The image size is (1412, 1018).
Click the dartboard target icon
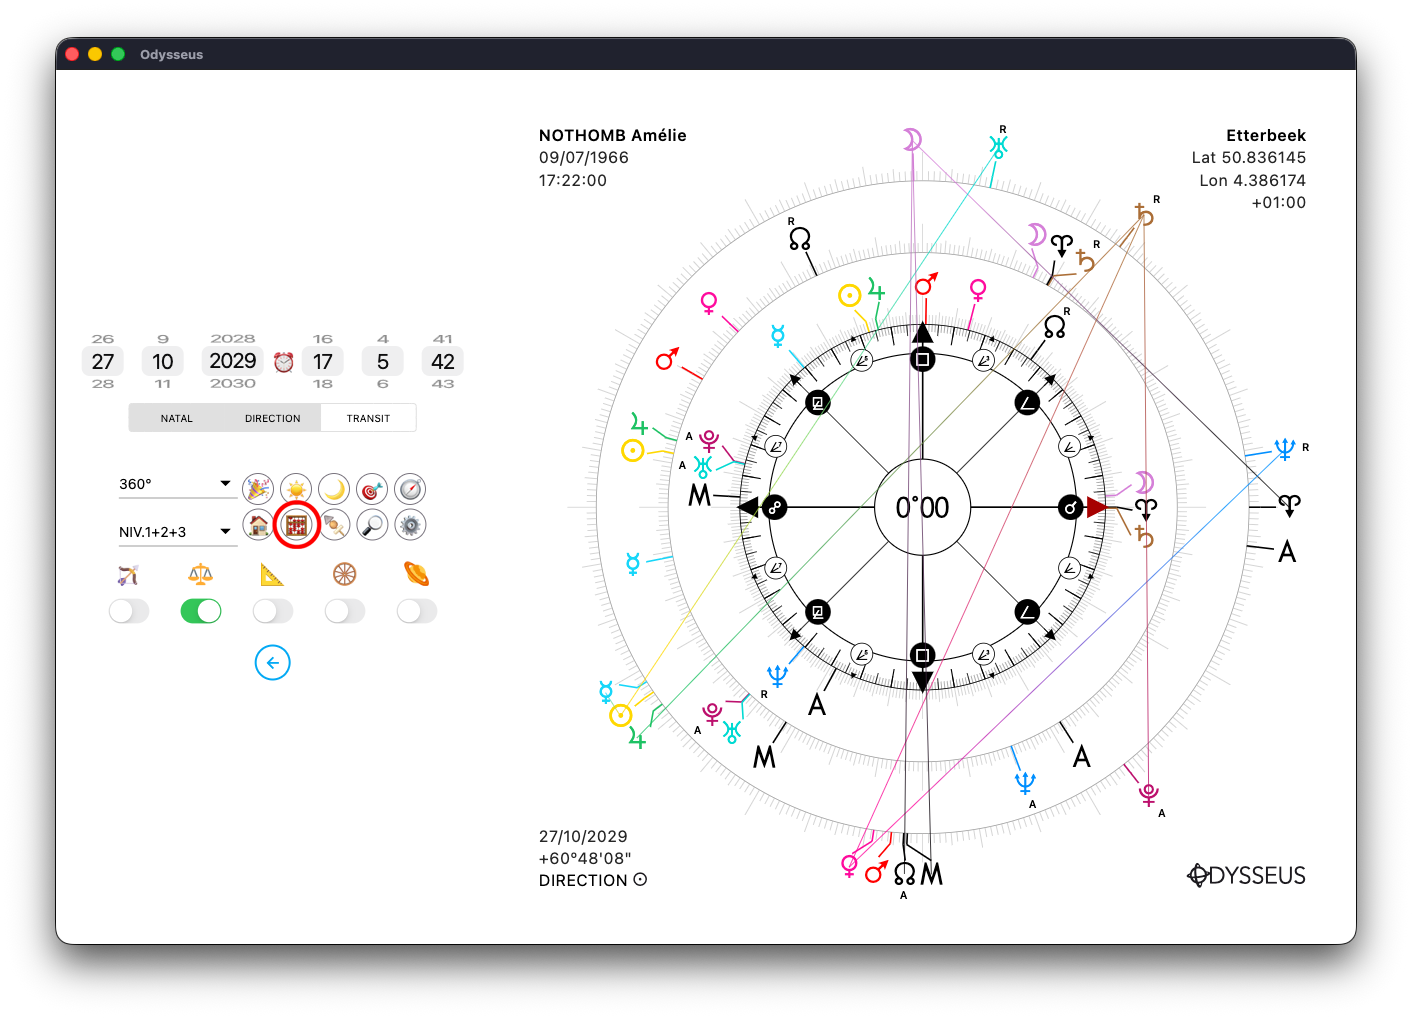coord(372,489)
